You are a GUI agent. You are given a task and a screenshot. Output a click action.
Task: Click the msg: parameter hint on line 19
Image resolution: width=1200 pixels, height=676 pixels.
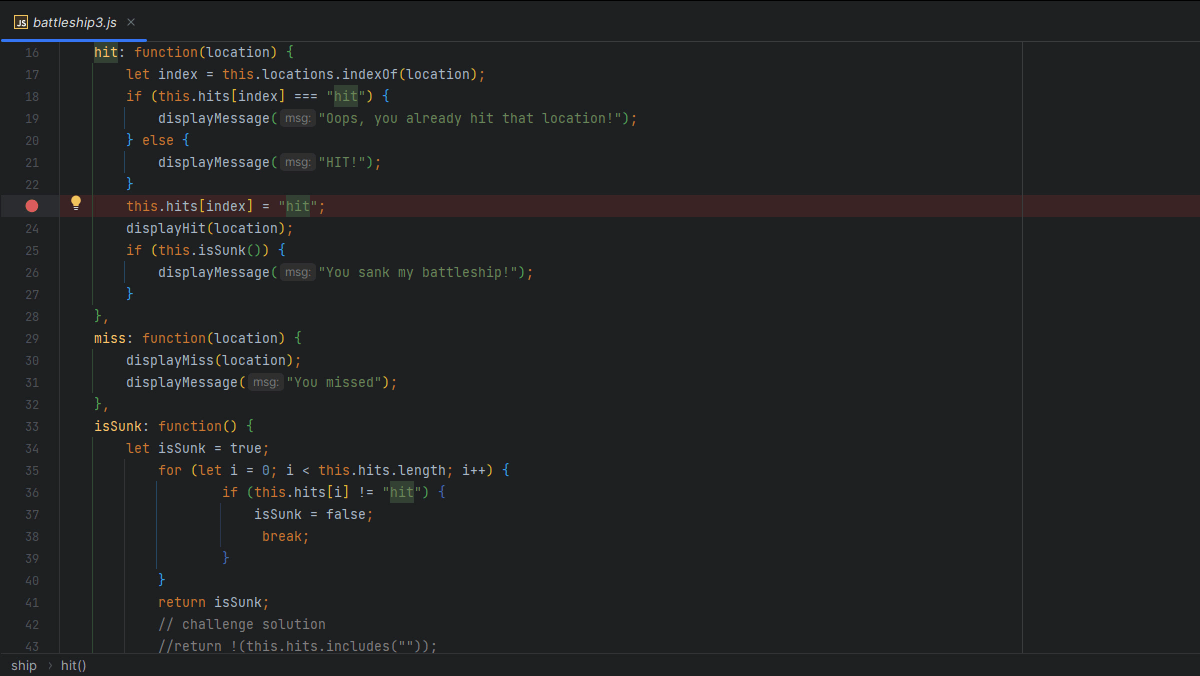[297, 118]
